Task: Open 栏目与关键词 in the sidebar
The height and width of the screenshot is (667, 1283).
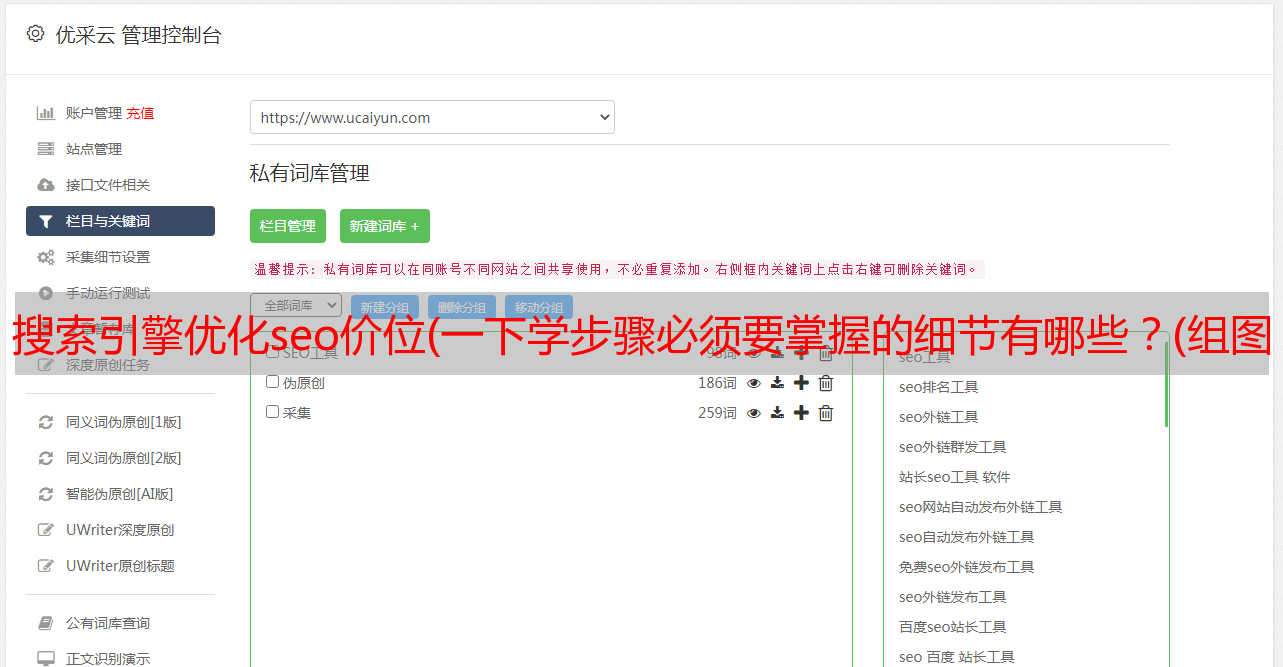Action: pos(120,221)
